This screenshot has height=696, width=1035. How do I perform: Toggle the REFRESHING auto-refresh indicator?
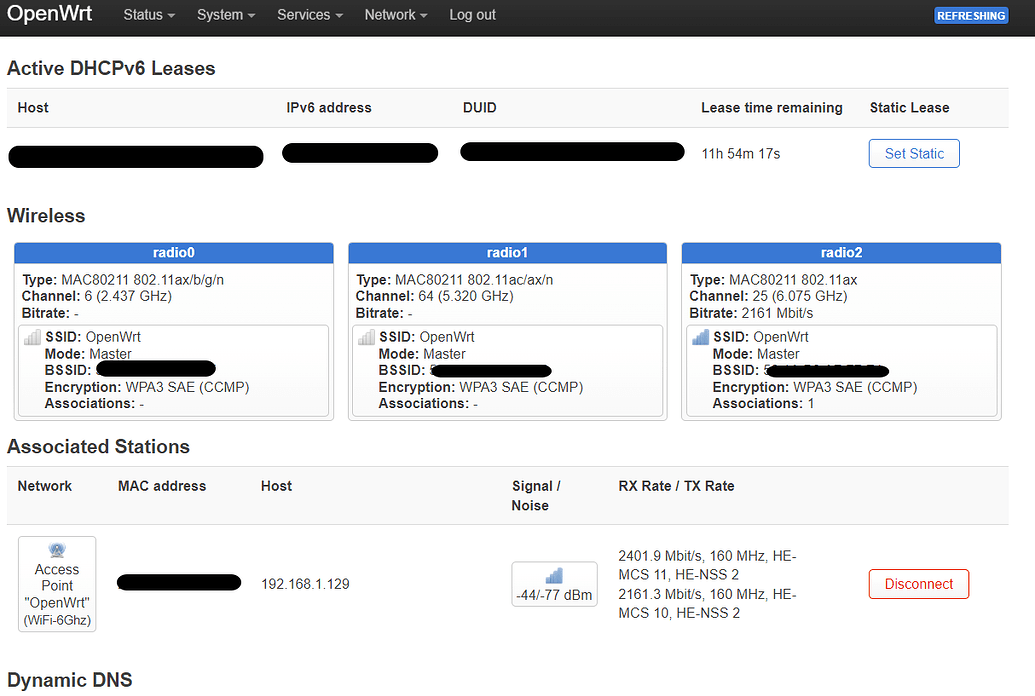[970, 15]
